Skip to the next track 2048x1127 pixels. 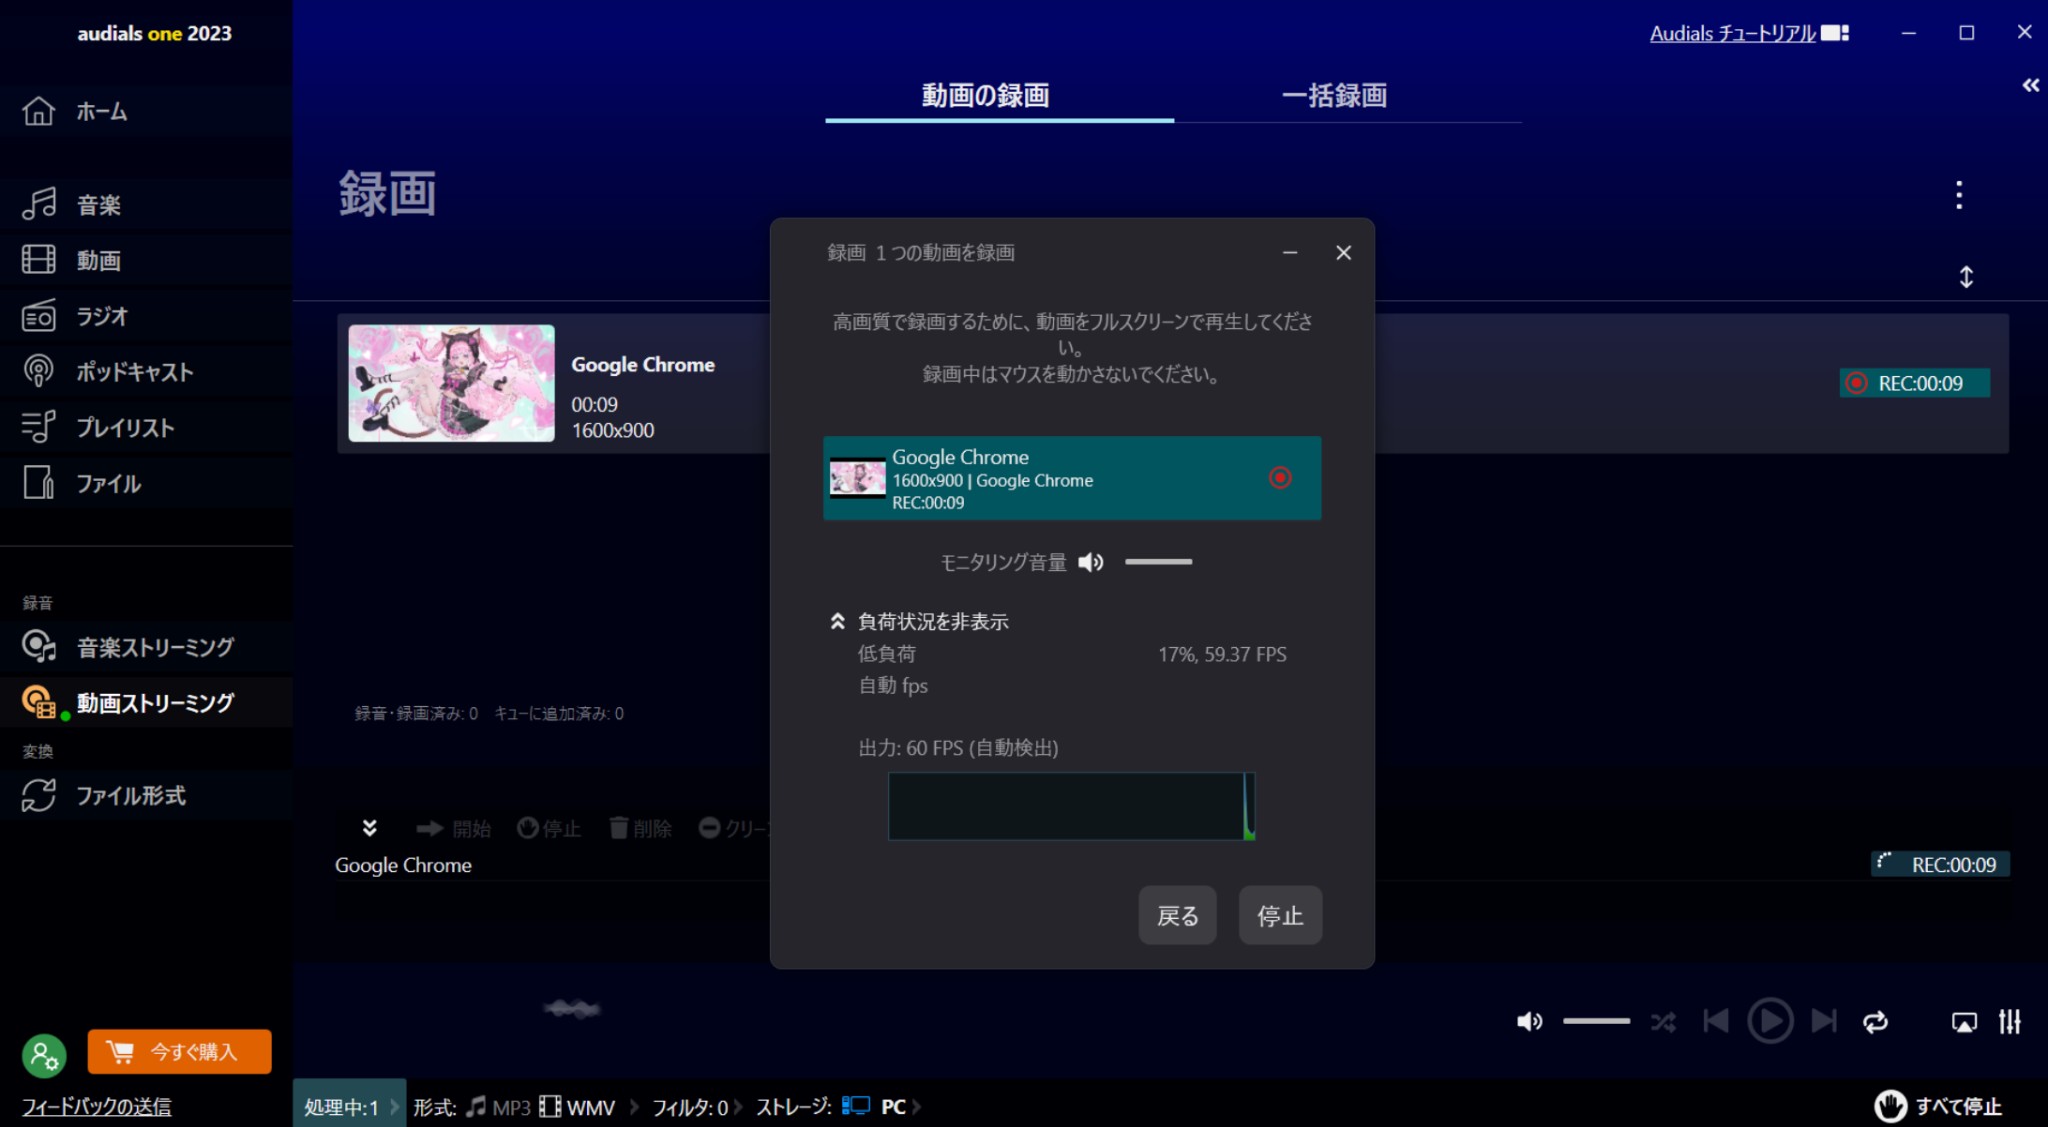1824,1021
